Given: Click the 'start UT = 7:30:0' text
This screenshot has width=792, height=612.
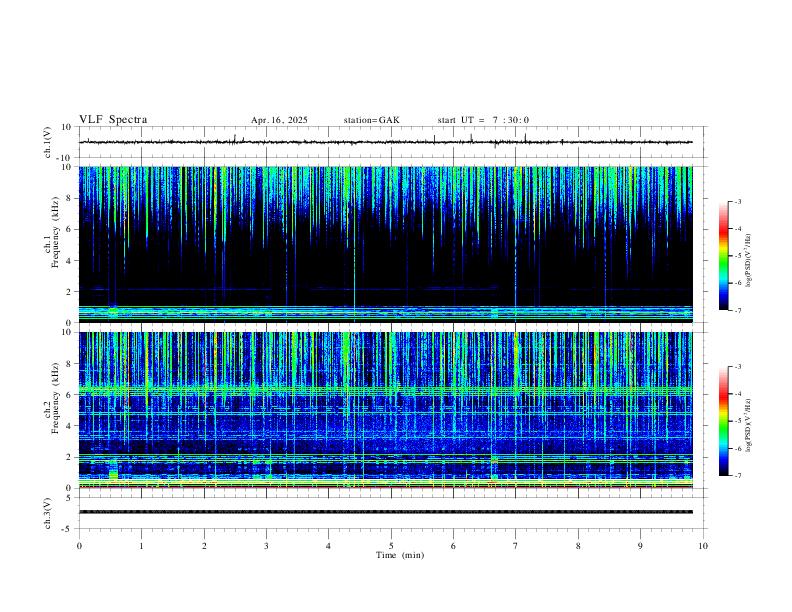Looking at the screenshot, I should click(483, 120).
